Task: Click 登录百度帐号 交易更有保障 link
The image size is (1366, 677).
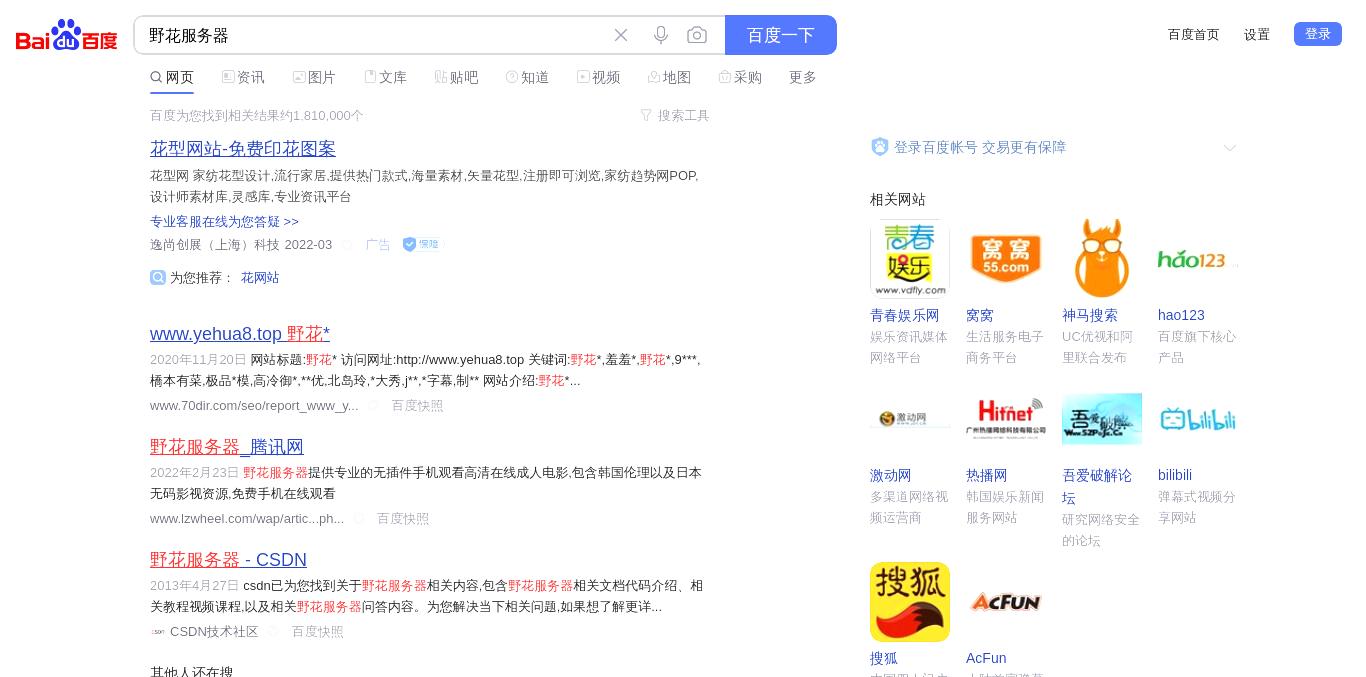Action: pos(980,147)
